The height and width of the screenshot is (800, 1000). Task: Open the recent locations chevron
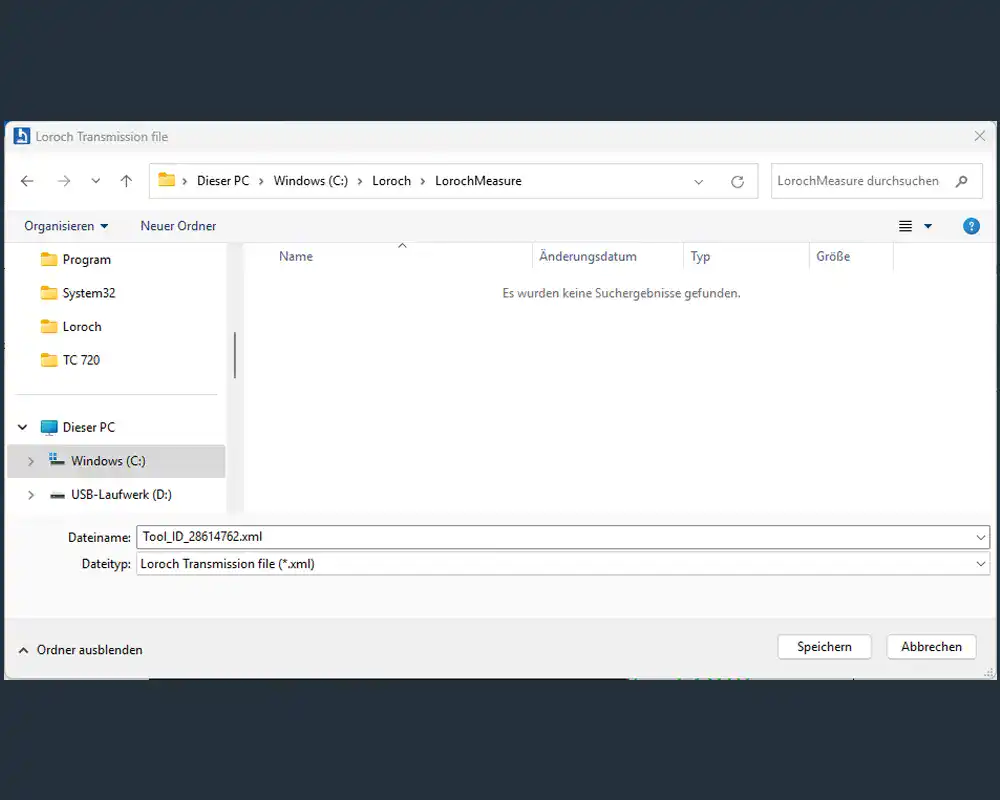click(x=96, y=181)
